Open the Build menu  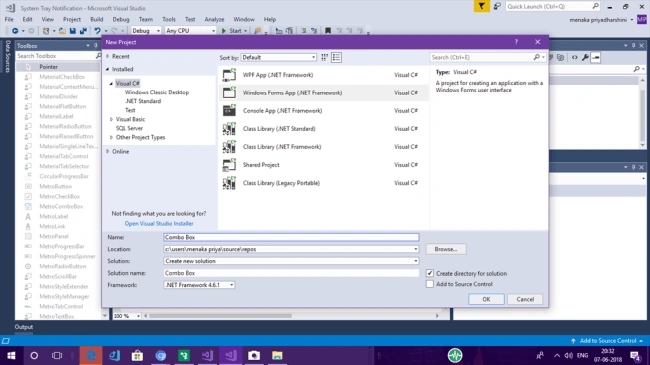click(x=97, y=19)
